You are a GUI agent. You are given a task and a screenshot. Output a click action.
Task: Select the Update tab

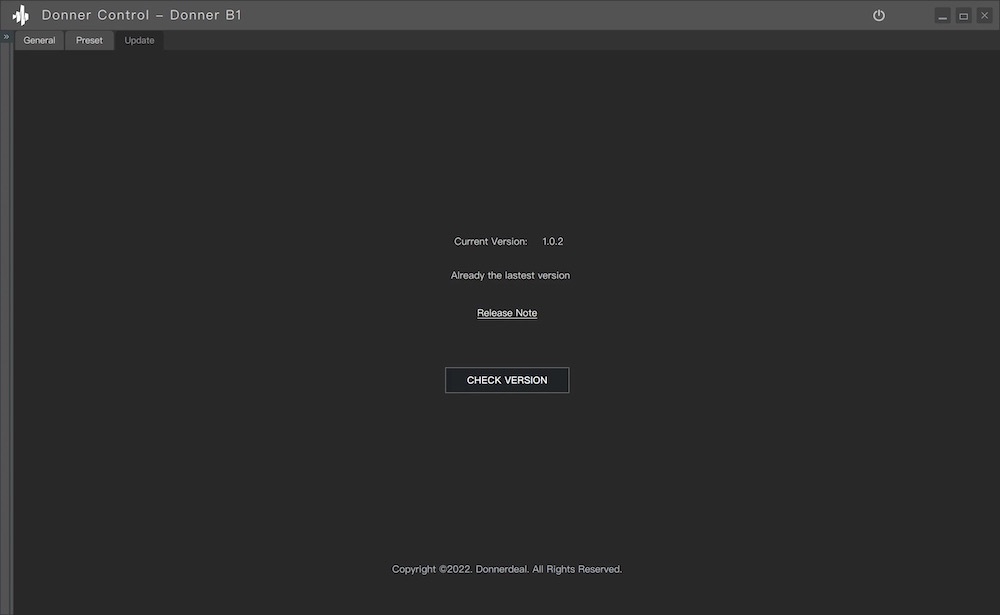(139, 40)
